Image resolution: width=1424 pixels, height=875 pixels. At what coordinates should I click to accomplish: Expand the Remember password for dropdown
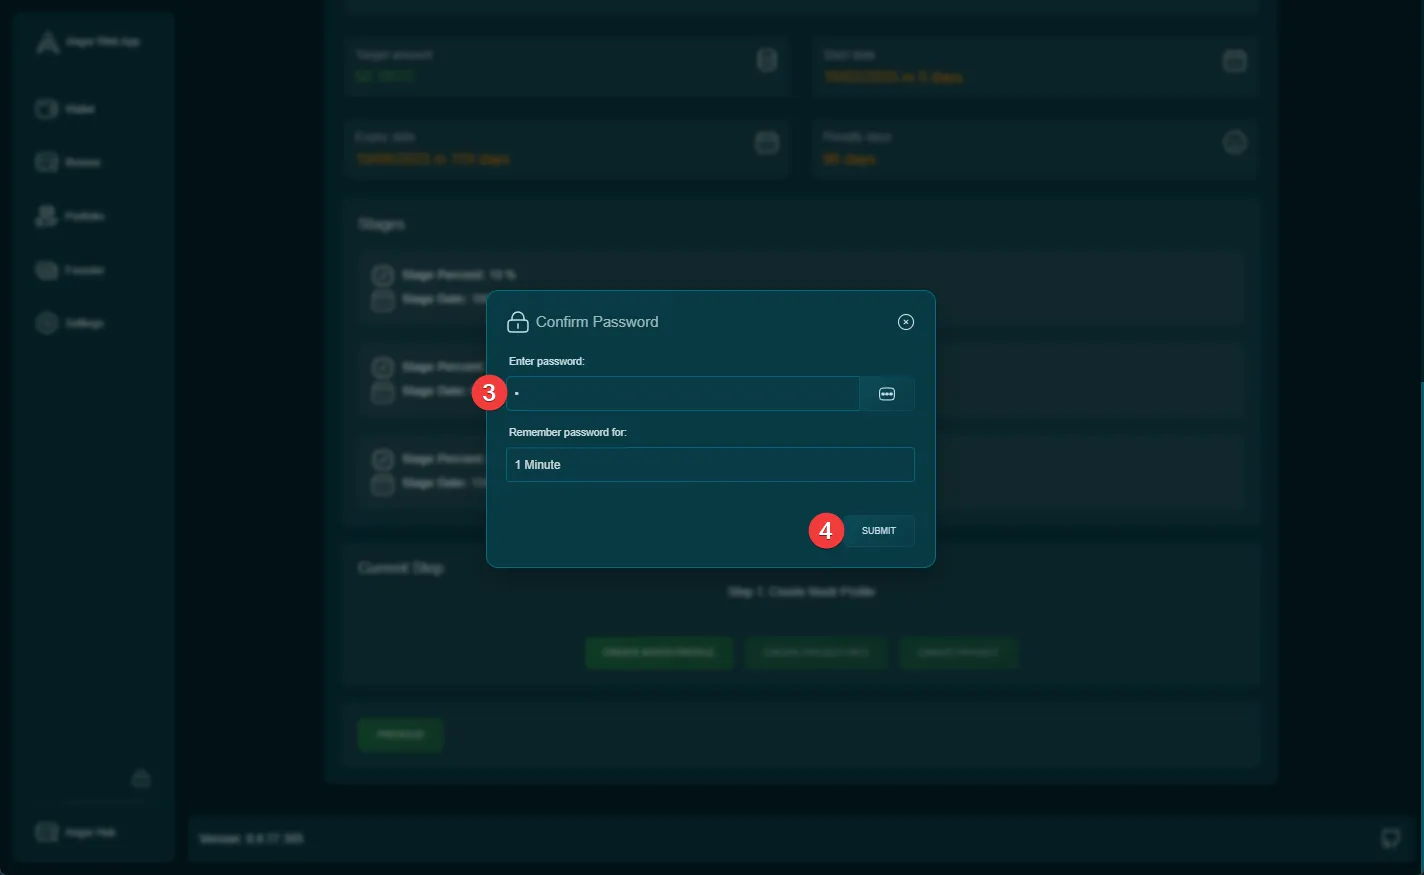click(710, 465)
